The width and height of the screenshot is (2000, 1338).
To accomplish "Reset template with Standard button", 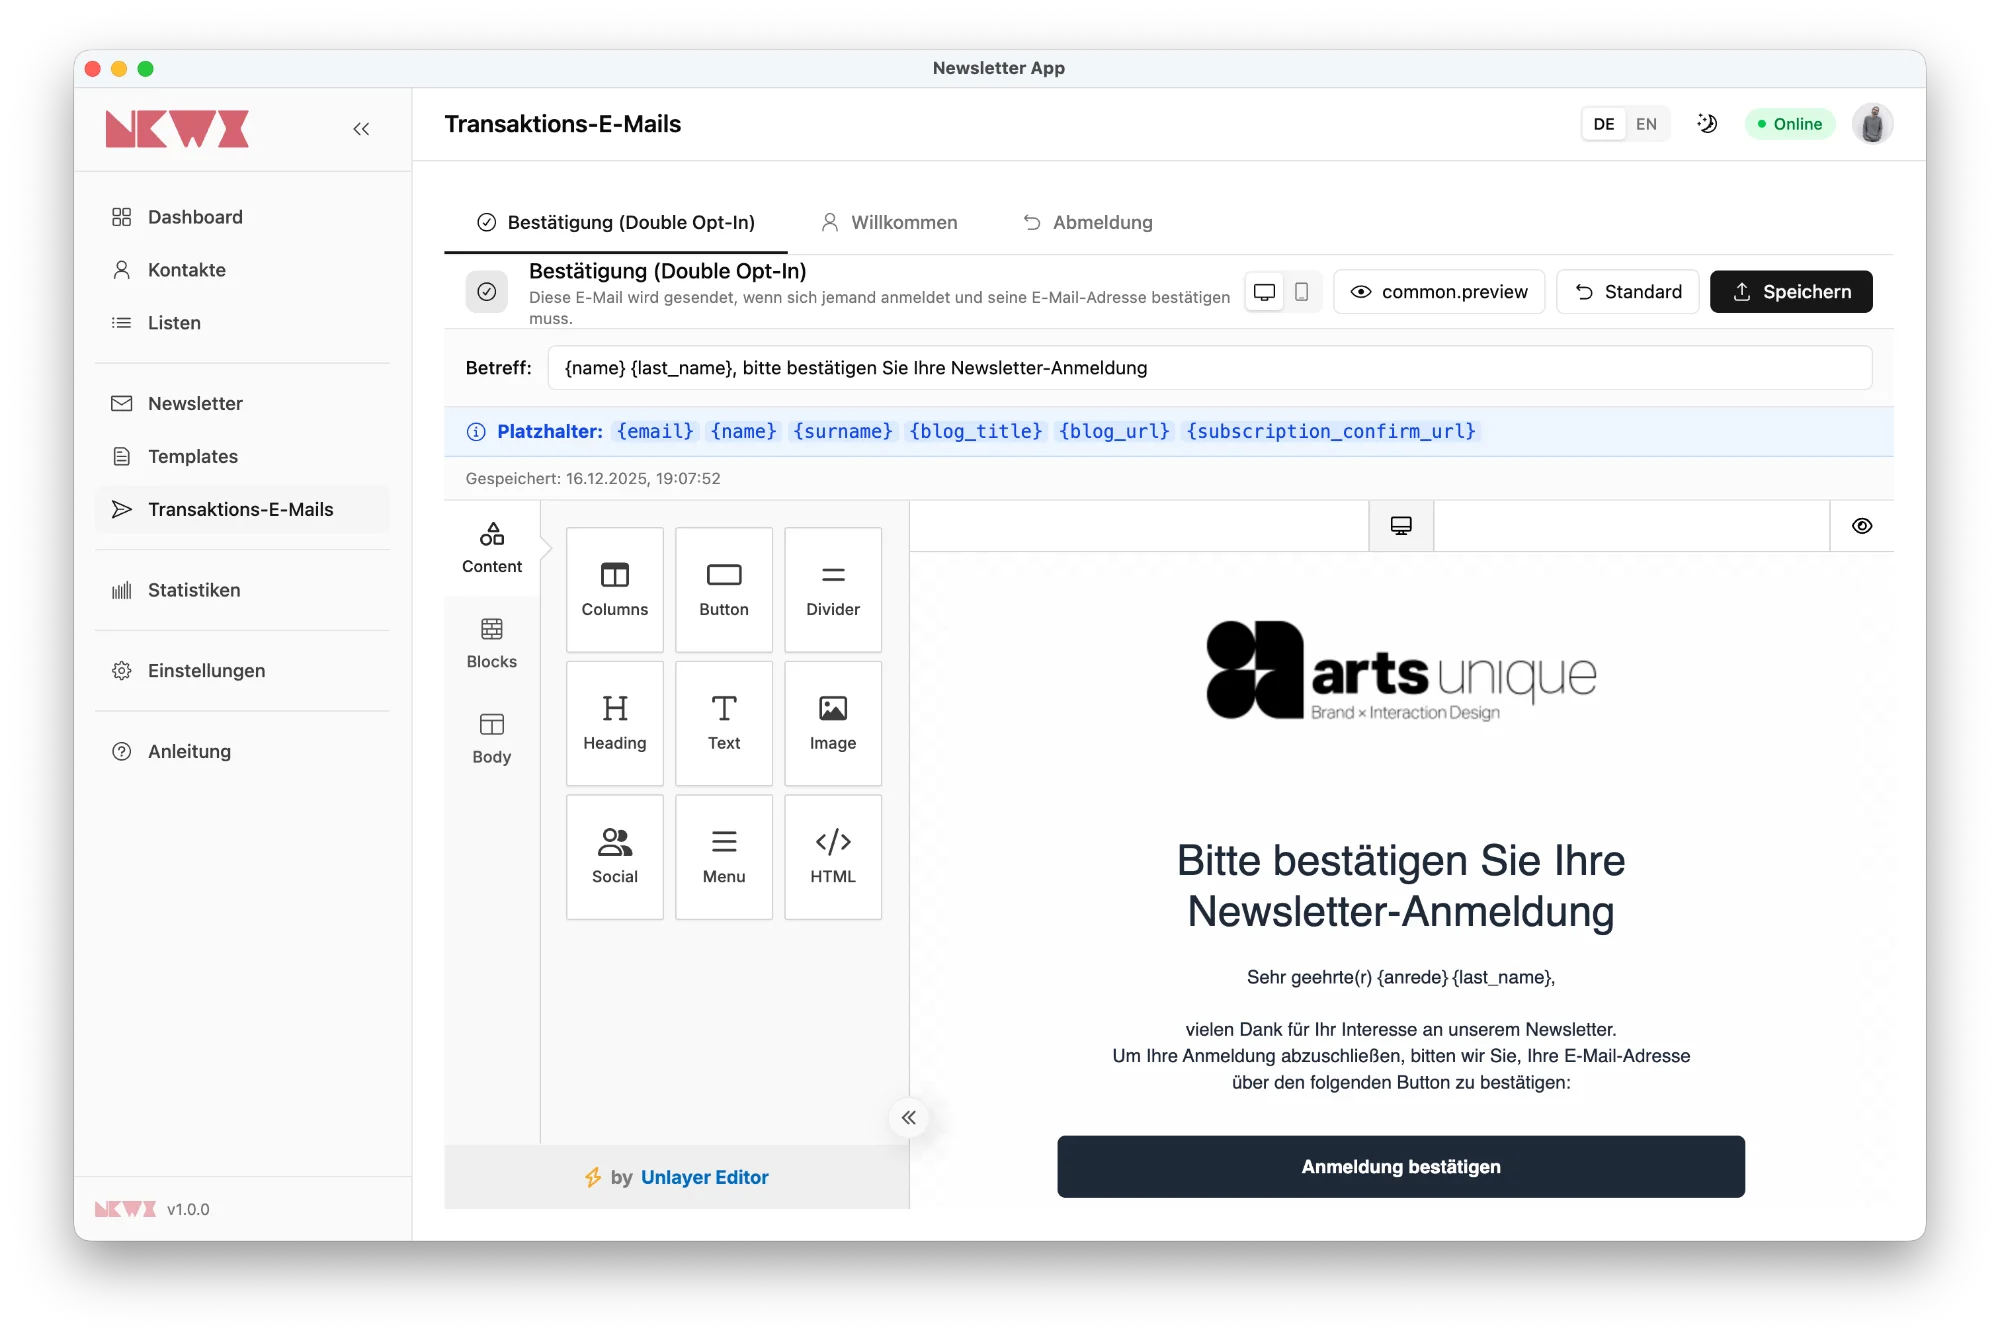I will point(1627,292).
